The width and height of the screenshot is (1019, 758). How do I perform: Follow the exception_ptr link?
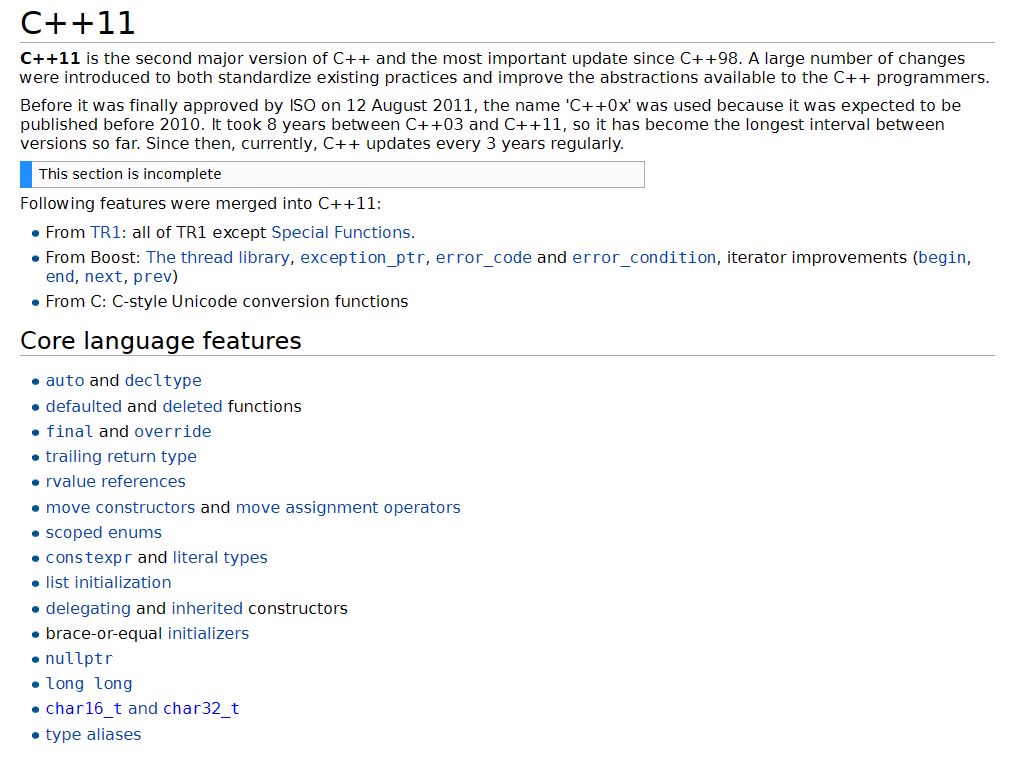tap(362, 258)
